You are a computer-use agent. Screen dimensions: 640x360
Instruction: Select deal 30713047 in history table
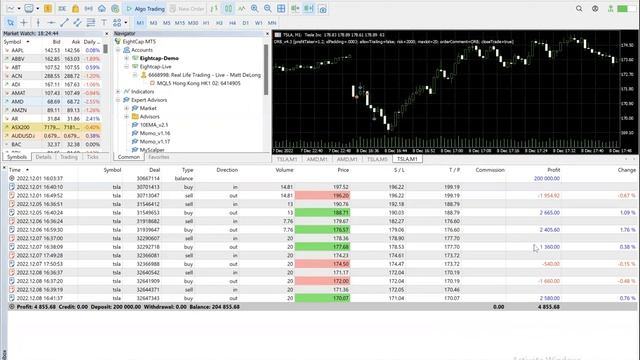point(322,196)
